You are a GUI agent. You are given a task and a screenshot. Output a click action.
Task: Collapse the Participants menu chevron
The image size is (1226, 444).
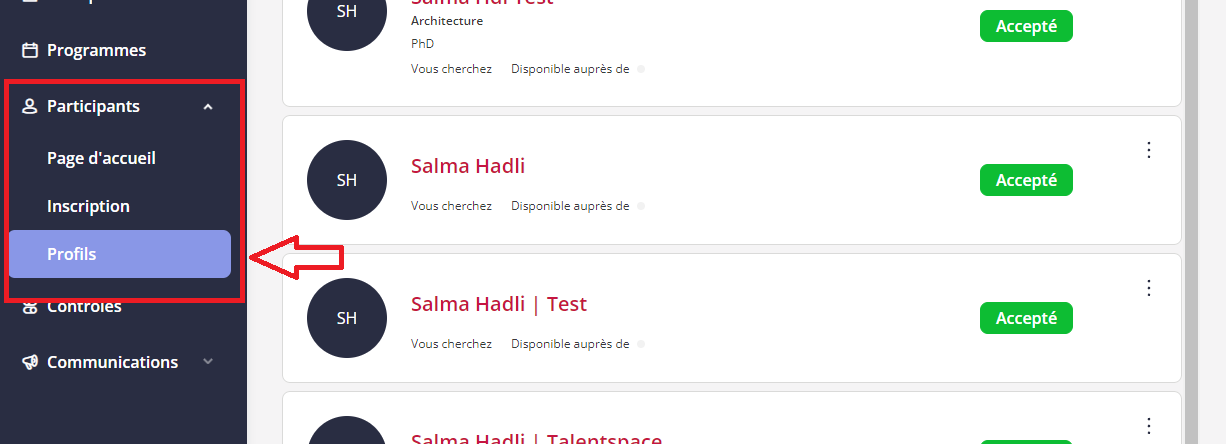pos(208,106)
